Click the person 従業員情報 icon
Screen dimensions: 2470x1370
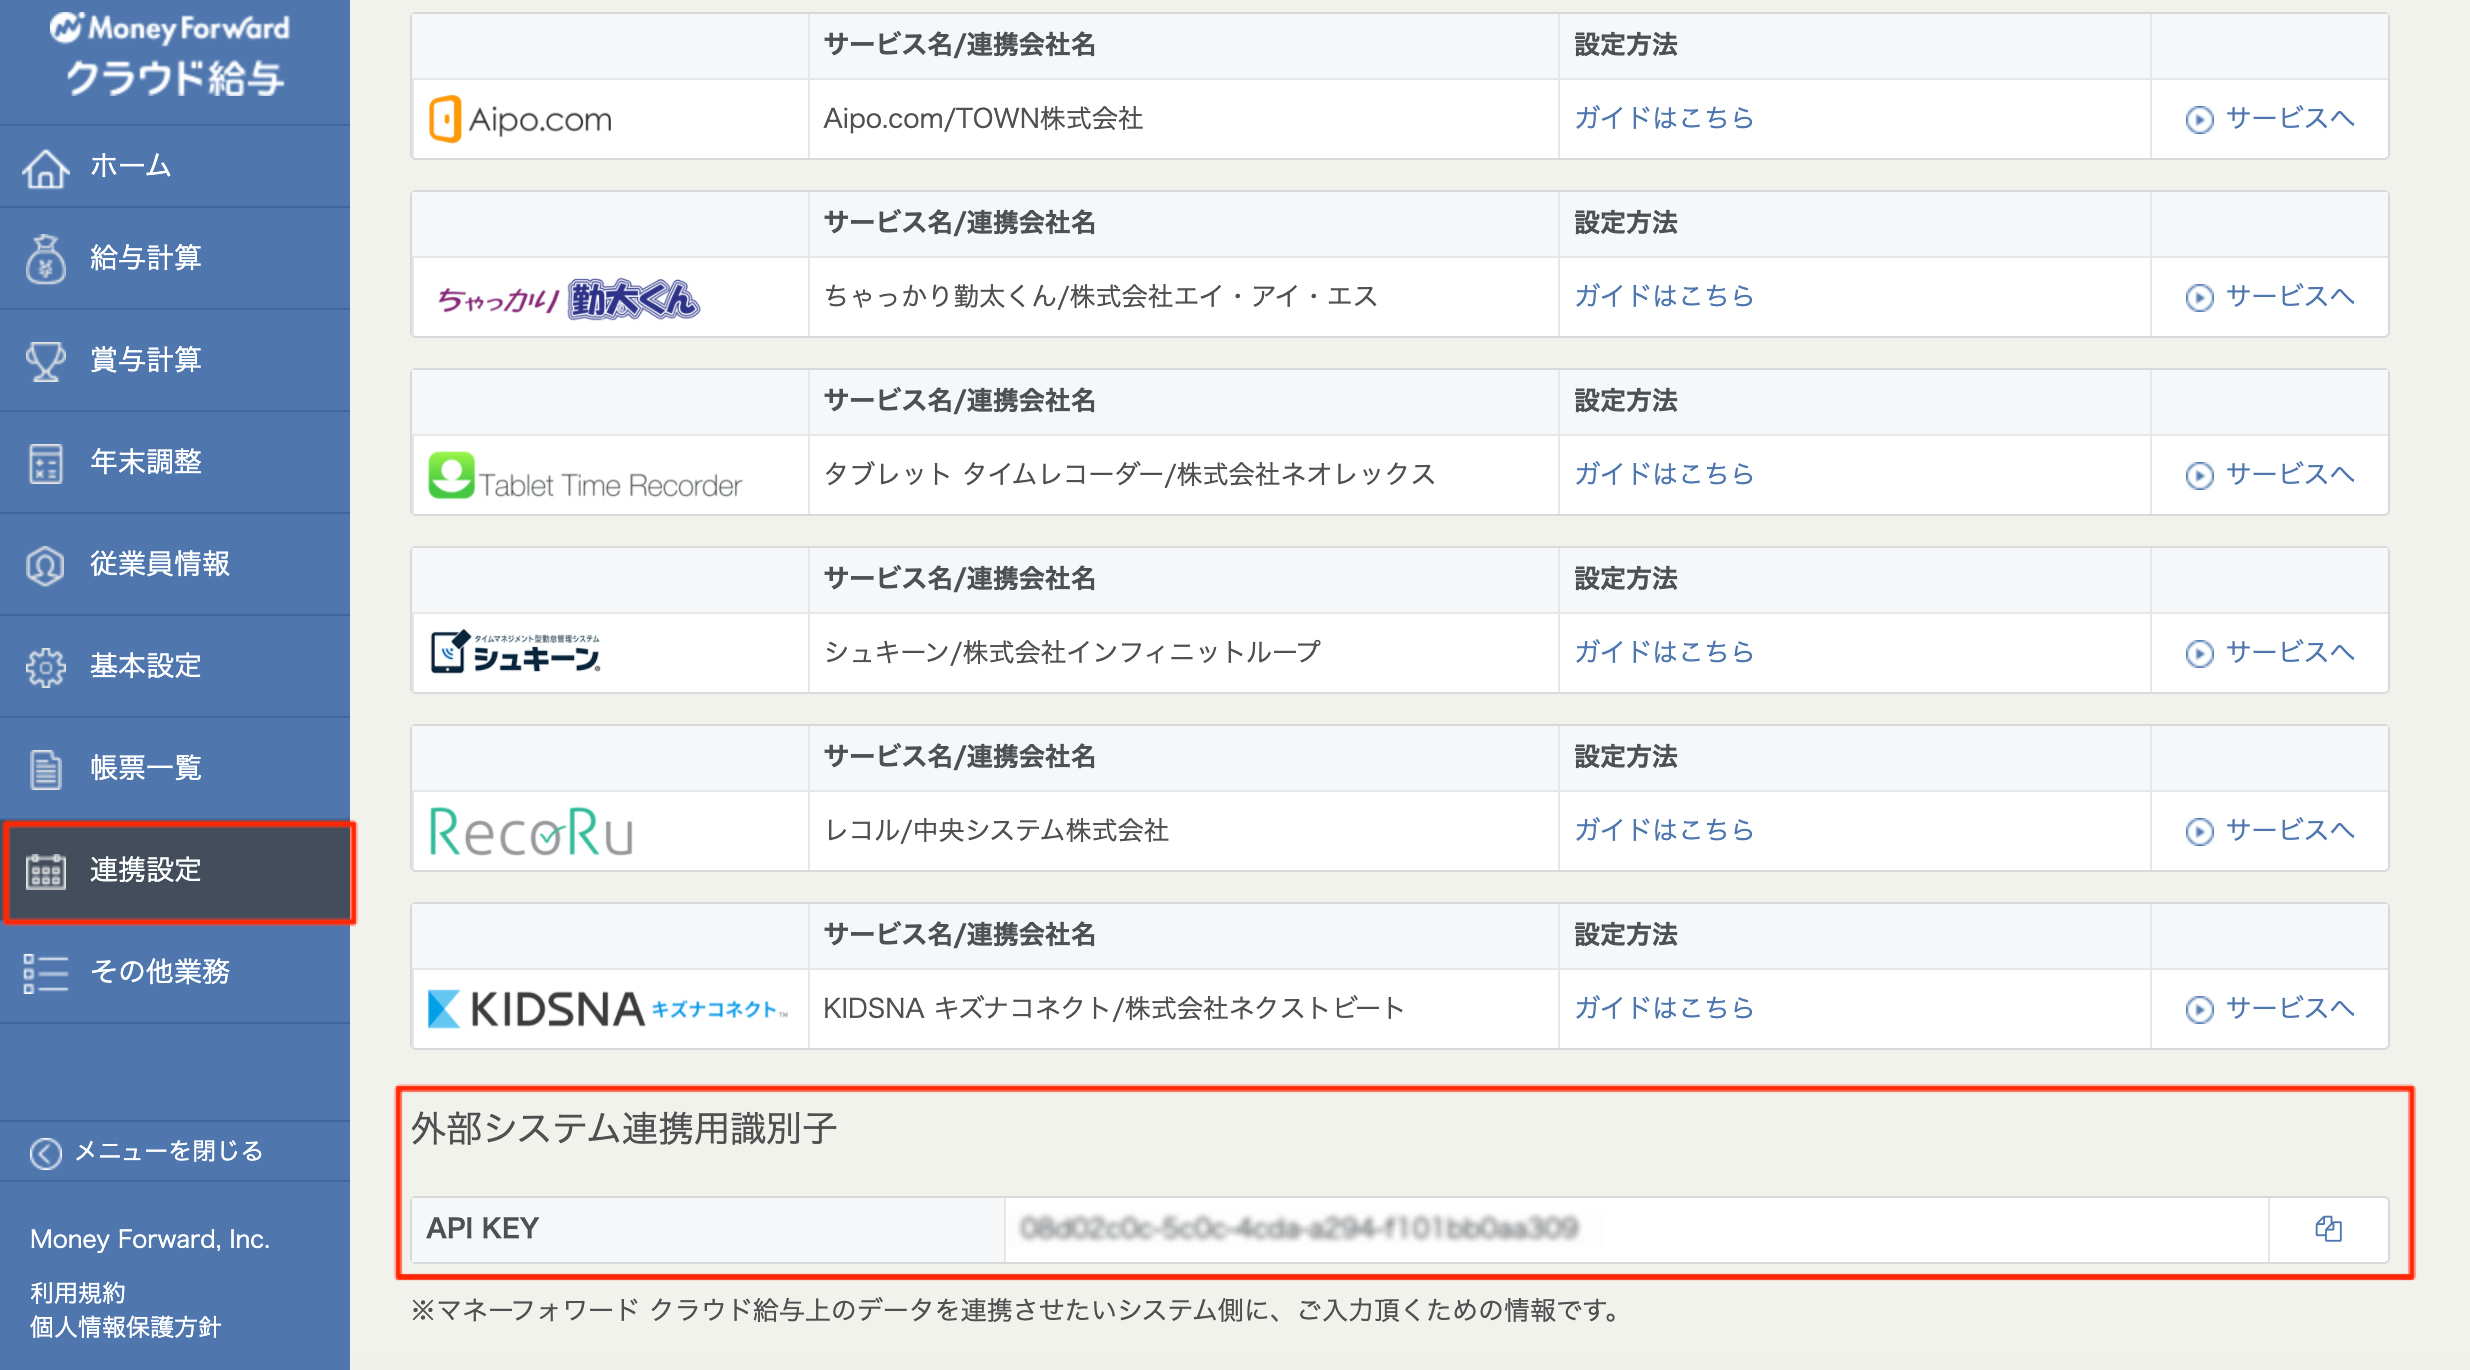(46, 565)
